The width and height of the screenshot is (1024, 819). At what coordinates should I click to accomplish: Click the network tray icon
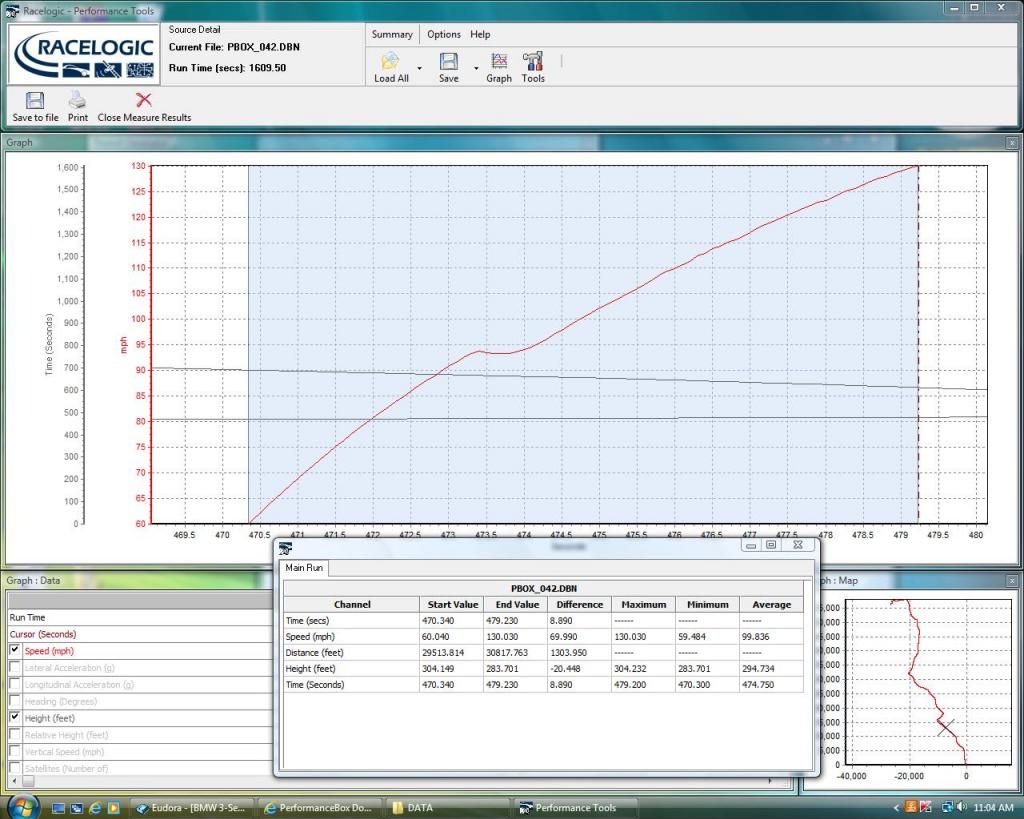coord(946,807)
